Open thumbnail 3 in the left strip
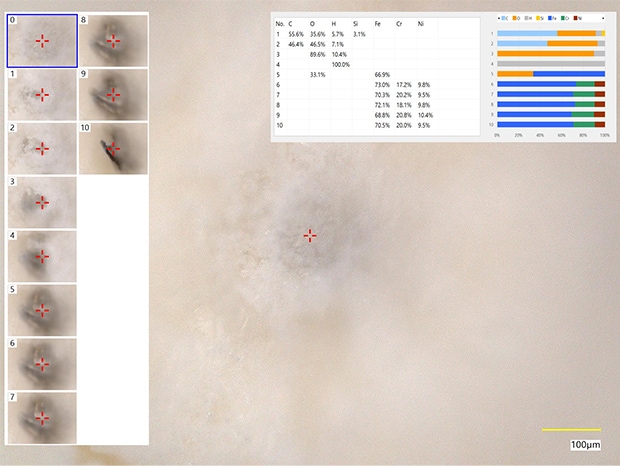 point(42,202)
